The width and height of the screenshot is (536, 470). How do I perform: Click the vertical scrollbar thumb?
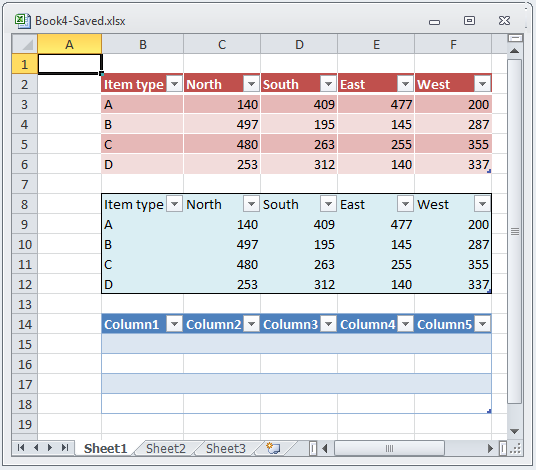[x=514, y=231]
